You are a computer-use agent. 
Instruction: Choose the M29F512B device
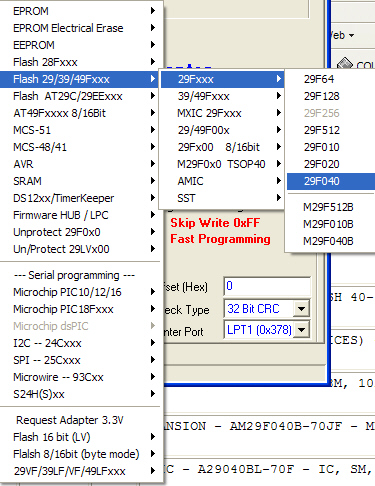(331, 207)
